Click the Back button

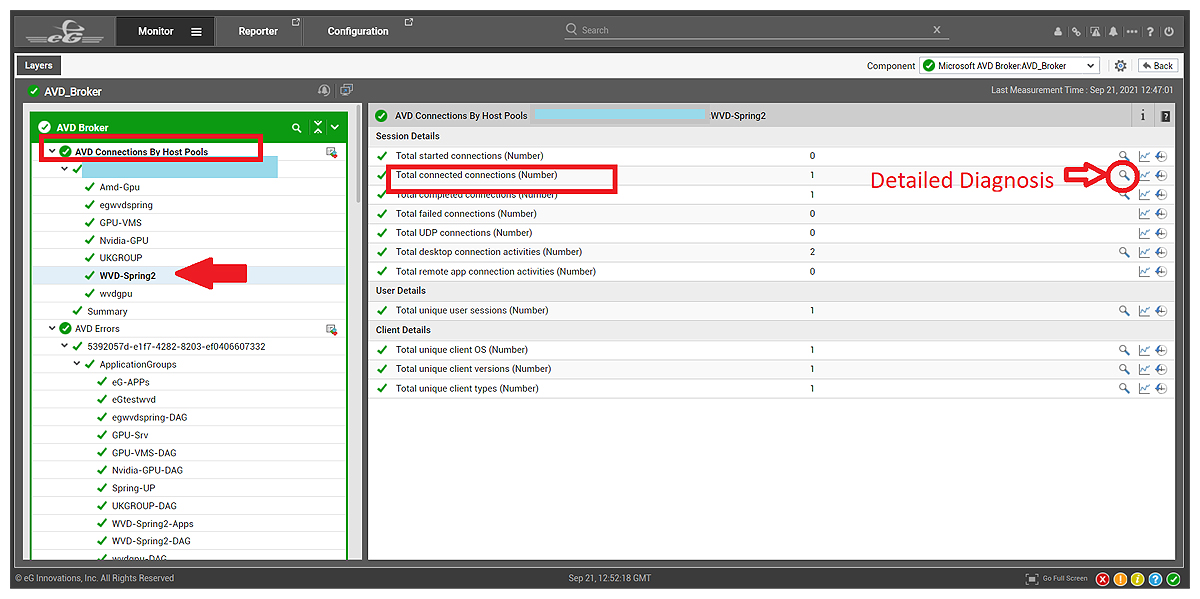point(1156,66)
